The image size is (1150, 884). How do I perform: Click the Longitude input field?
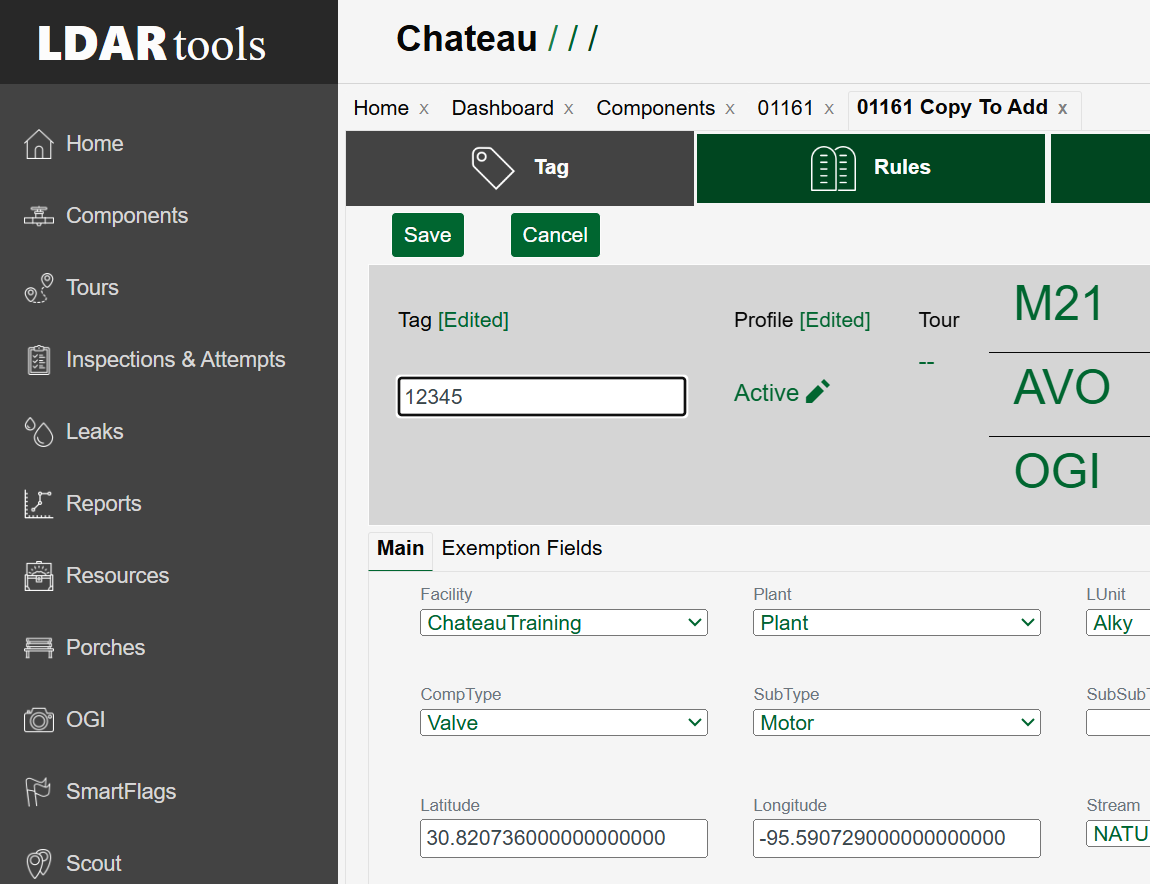(896, 839)
